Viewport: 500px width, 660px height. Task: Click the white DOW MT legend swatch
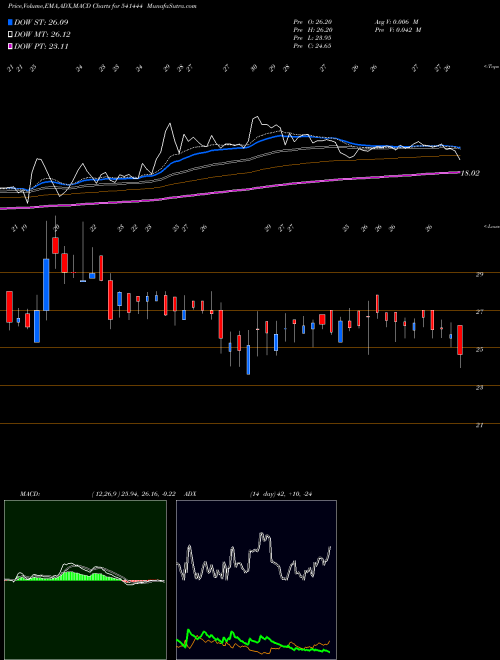[11, 35]
